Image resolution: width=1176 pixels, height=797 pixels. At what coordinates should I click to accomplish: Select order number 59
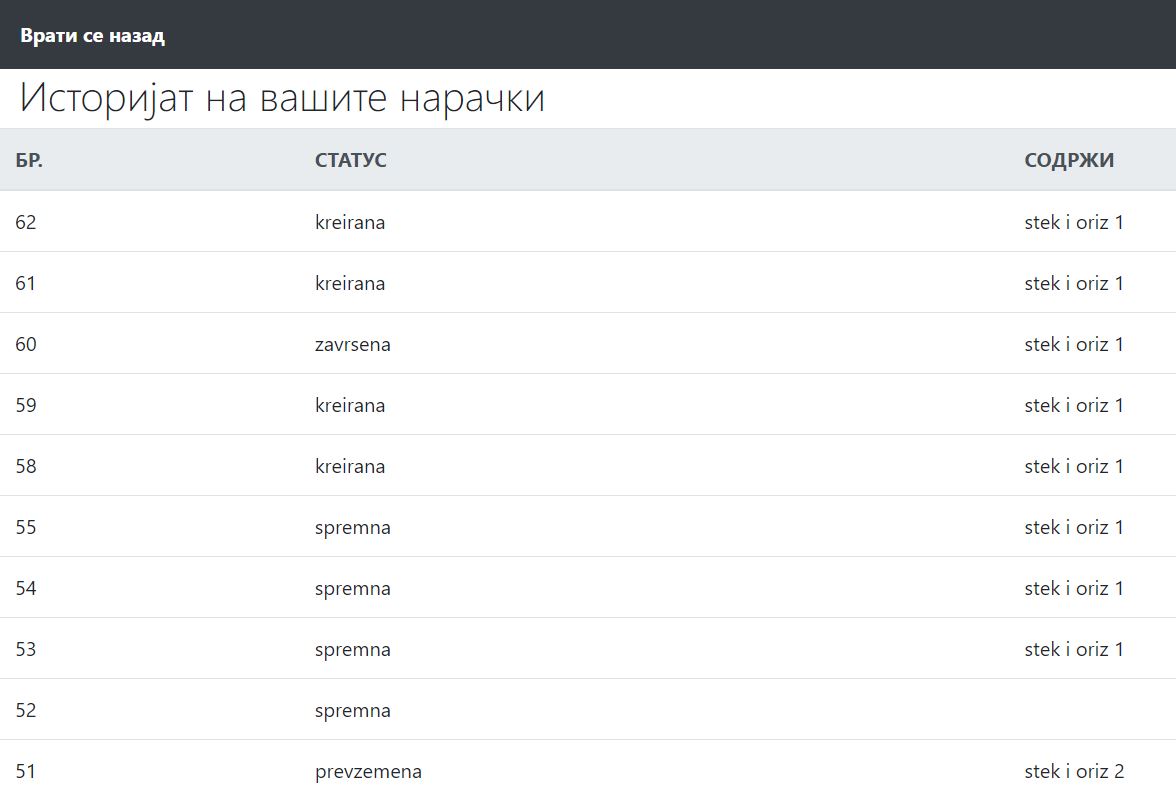[26, 405]
